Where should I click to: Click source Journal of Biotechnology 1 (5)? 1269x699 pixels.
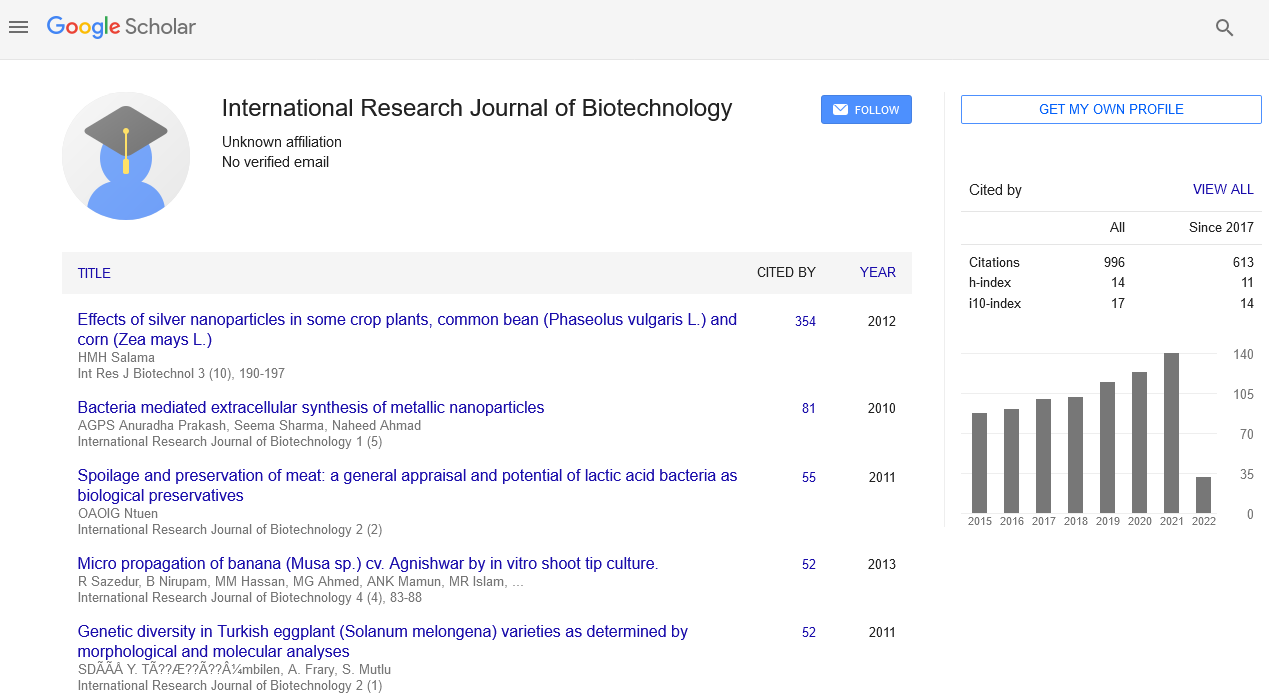click(x=229, y=441)
